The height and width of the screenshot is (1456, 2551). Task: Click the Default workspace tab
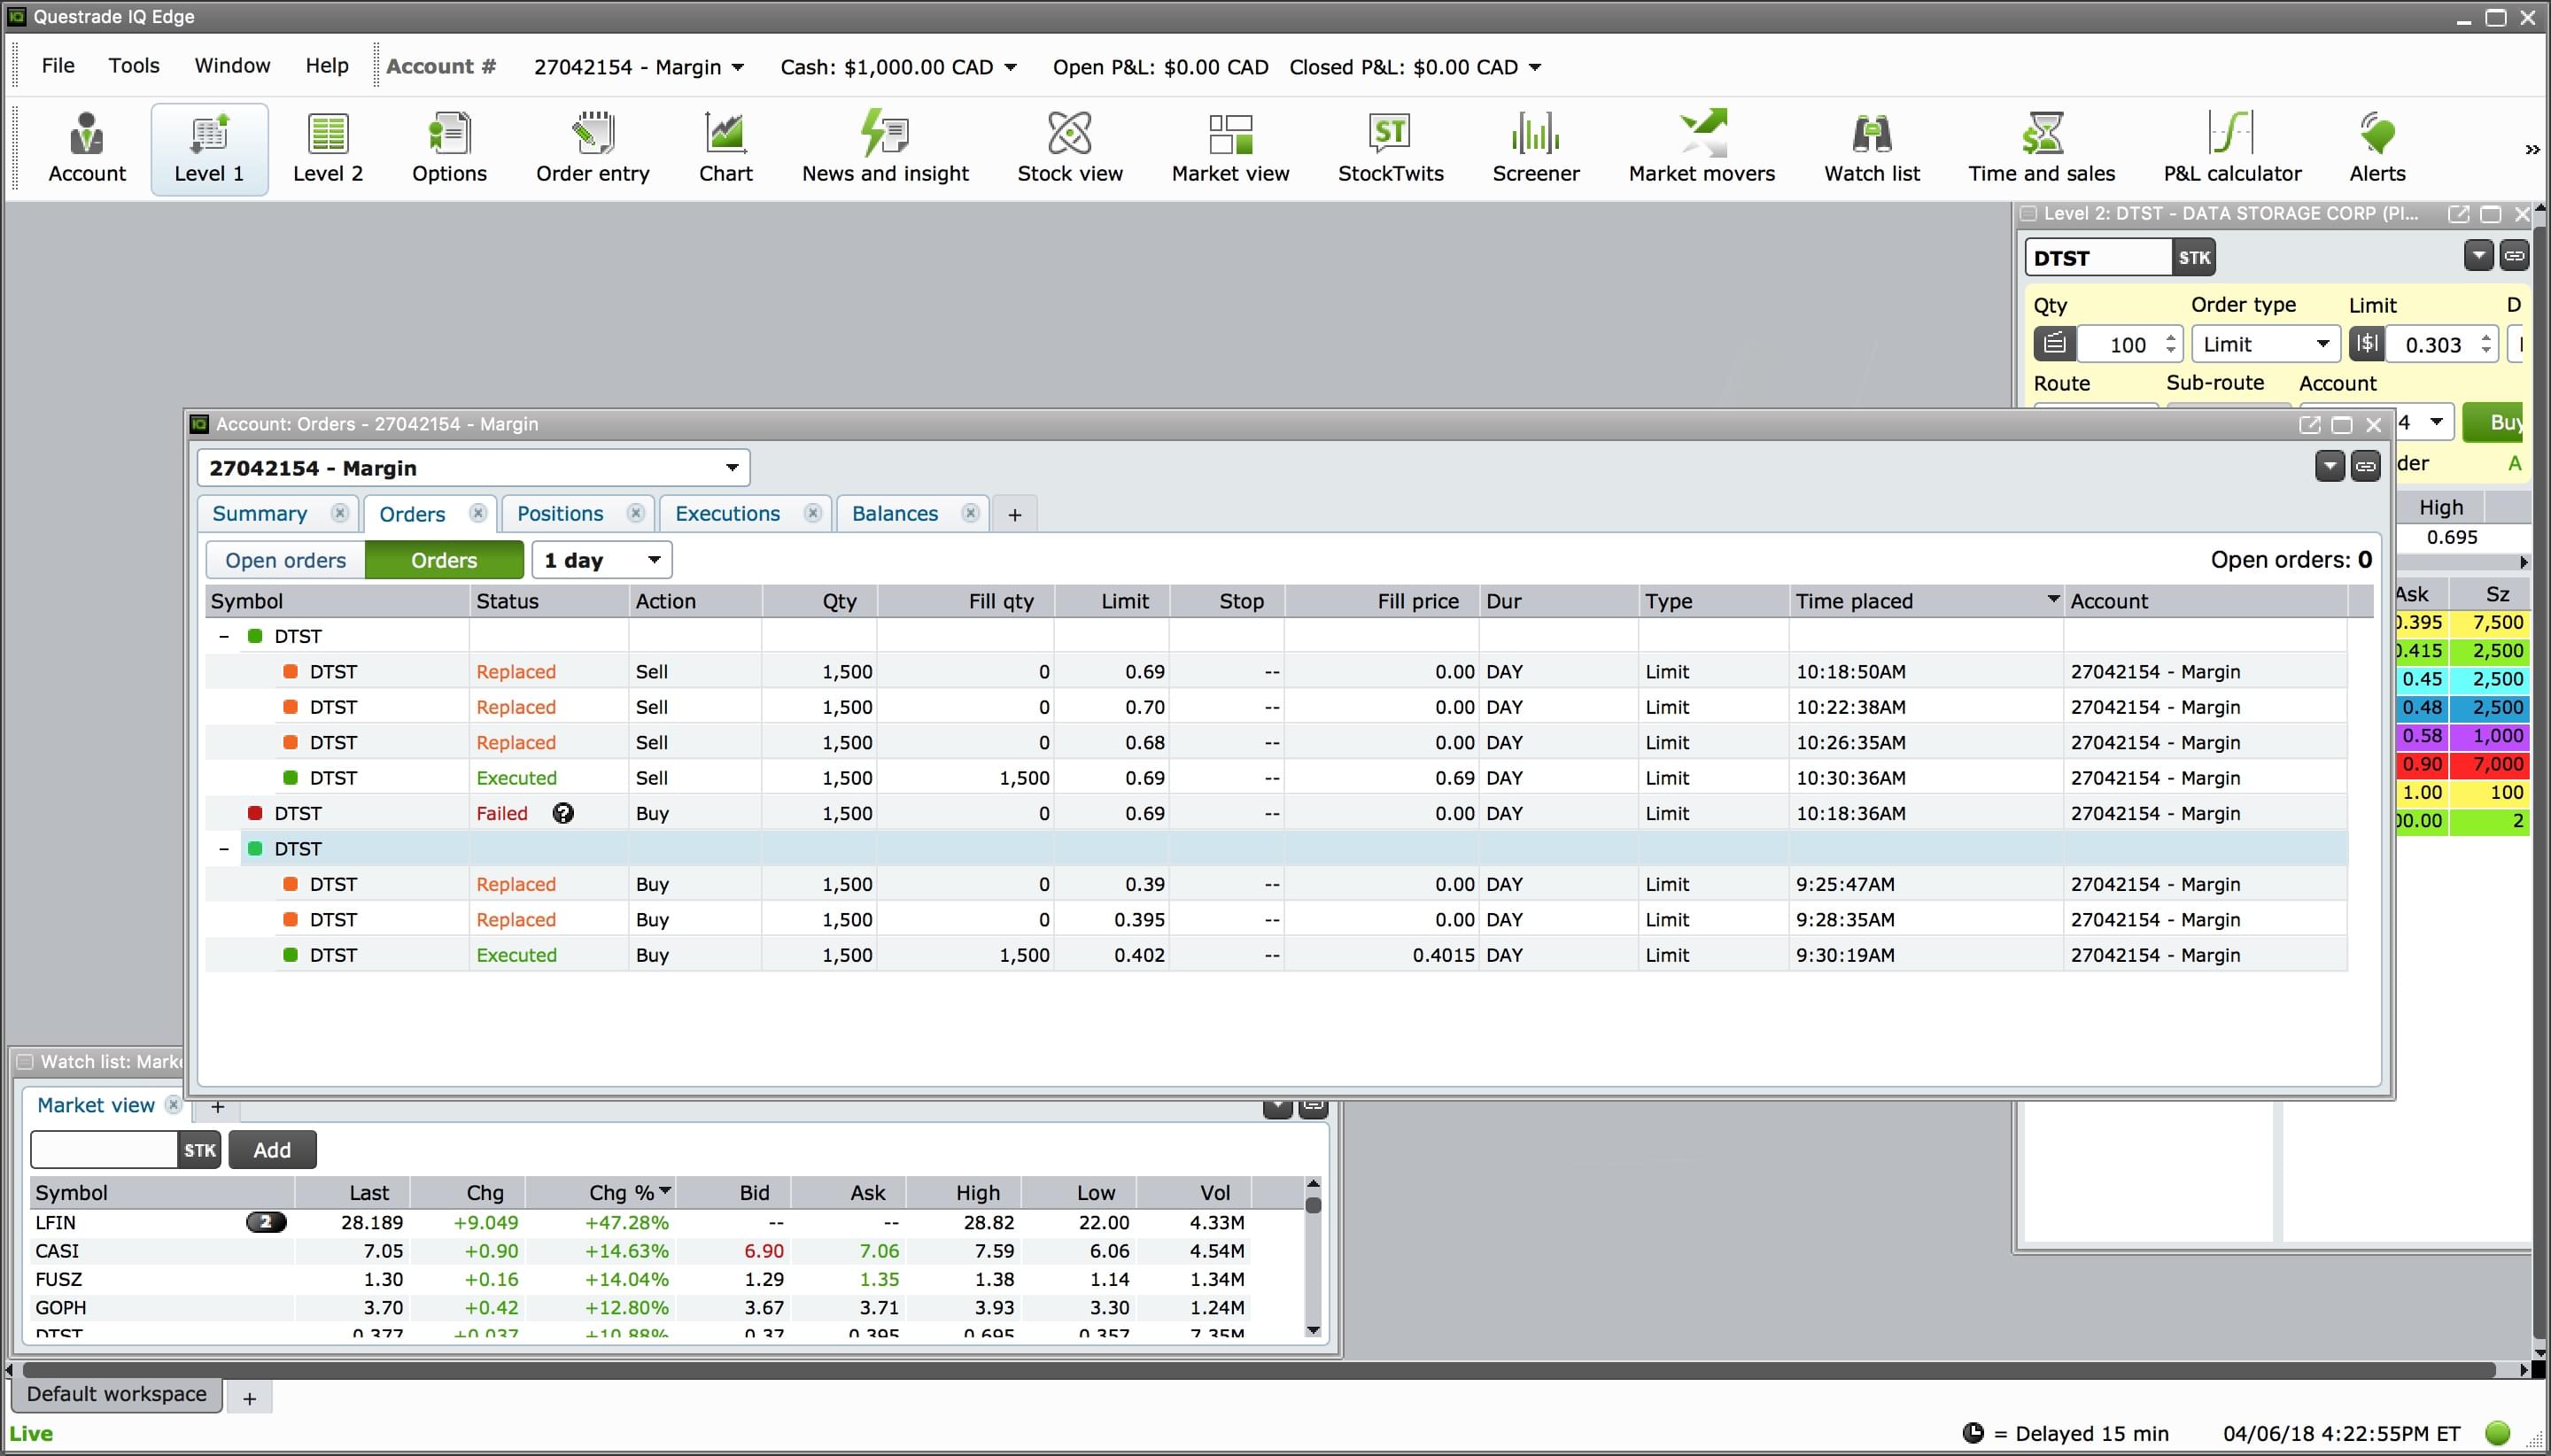[116, 1394]
